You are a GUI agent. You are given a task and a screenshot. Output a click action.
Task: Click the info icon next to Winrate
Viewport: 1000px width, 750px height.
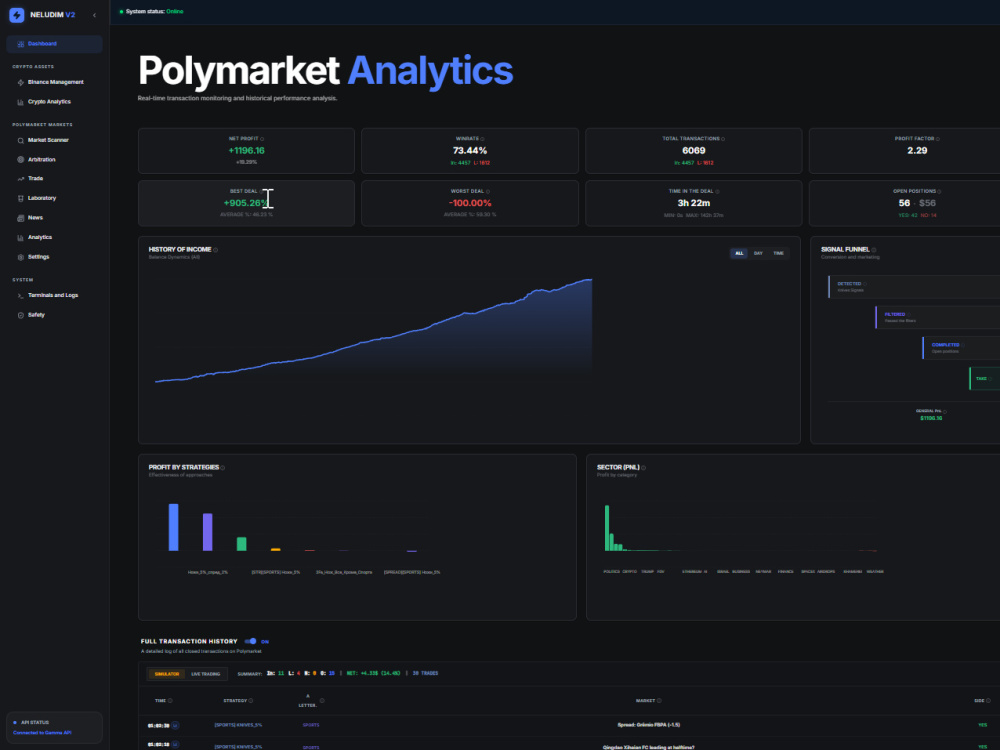coord(482,139)
